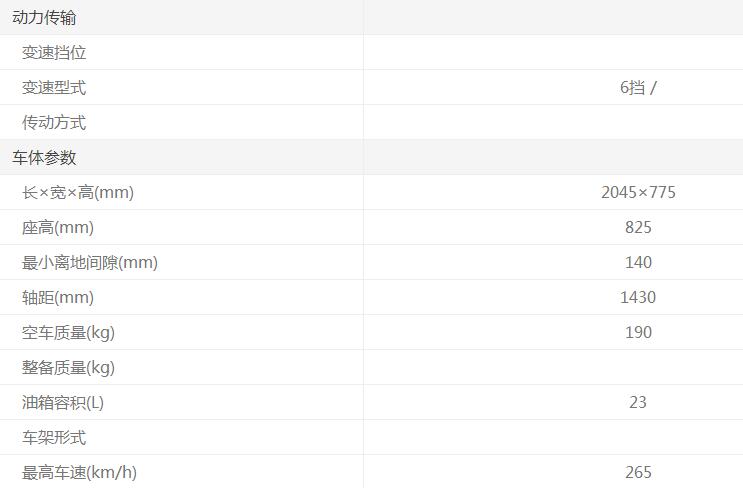Select the ground clearance value 140
743x488 pixels.
638,262
